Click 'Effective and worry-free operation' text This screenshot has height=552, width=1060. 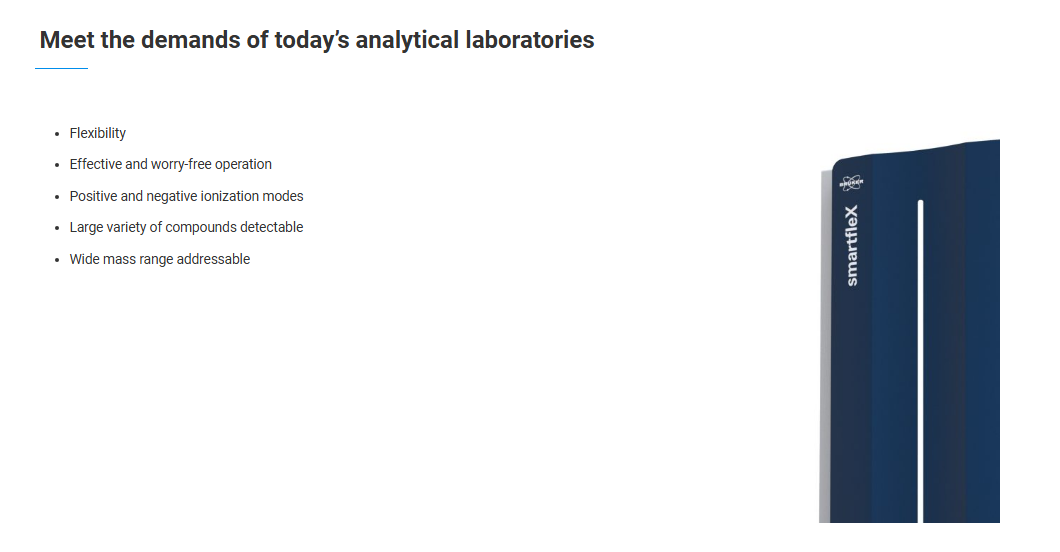(x=170, y=164)
